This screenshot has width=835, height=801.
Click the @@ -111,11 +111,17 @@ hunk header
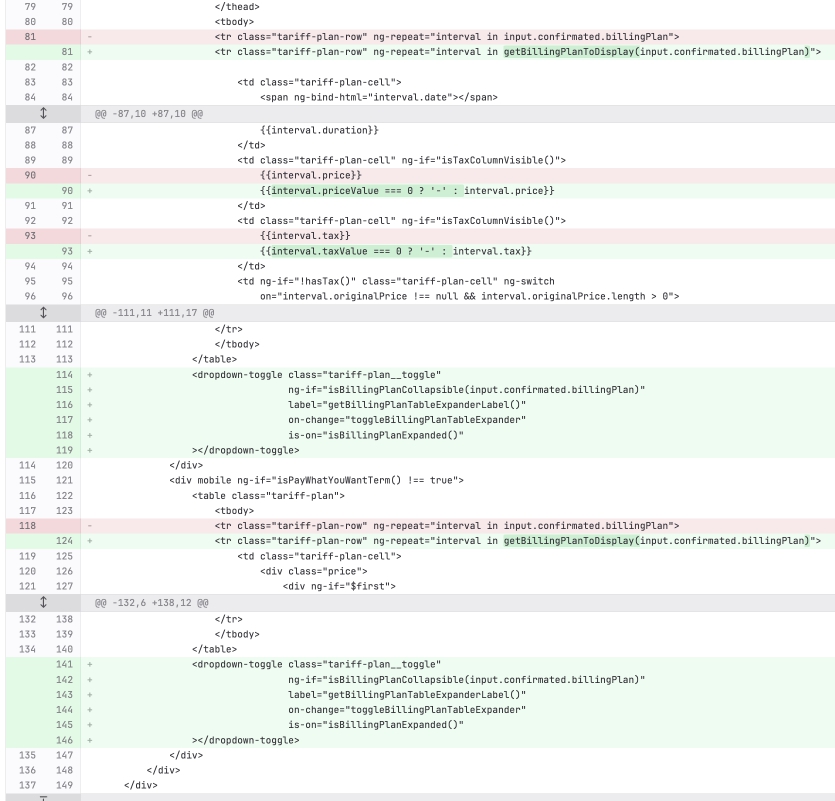tap(154, 313)
